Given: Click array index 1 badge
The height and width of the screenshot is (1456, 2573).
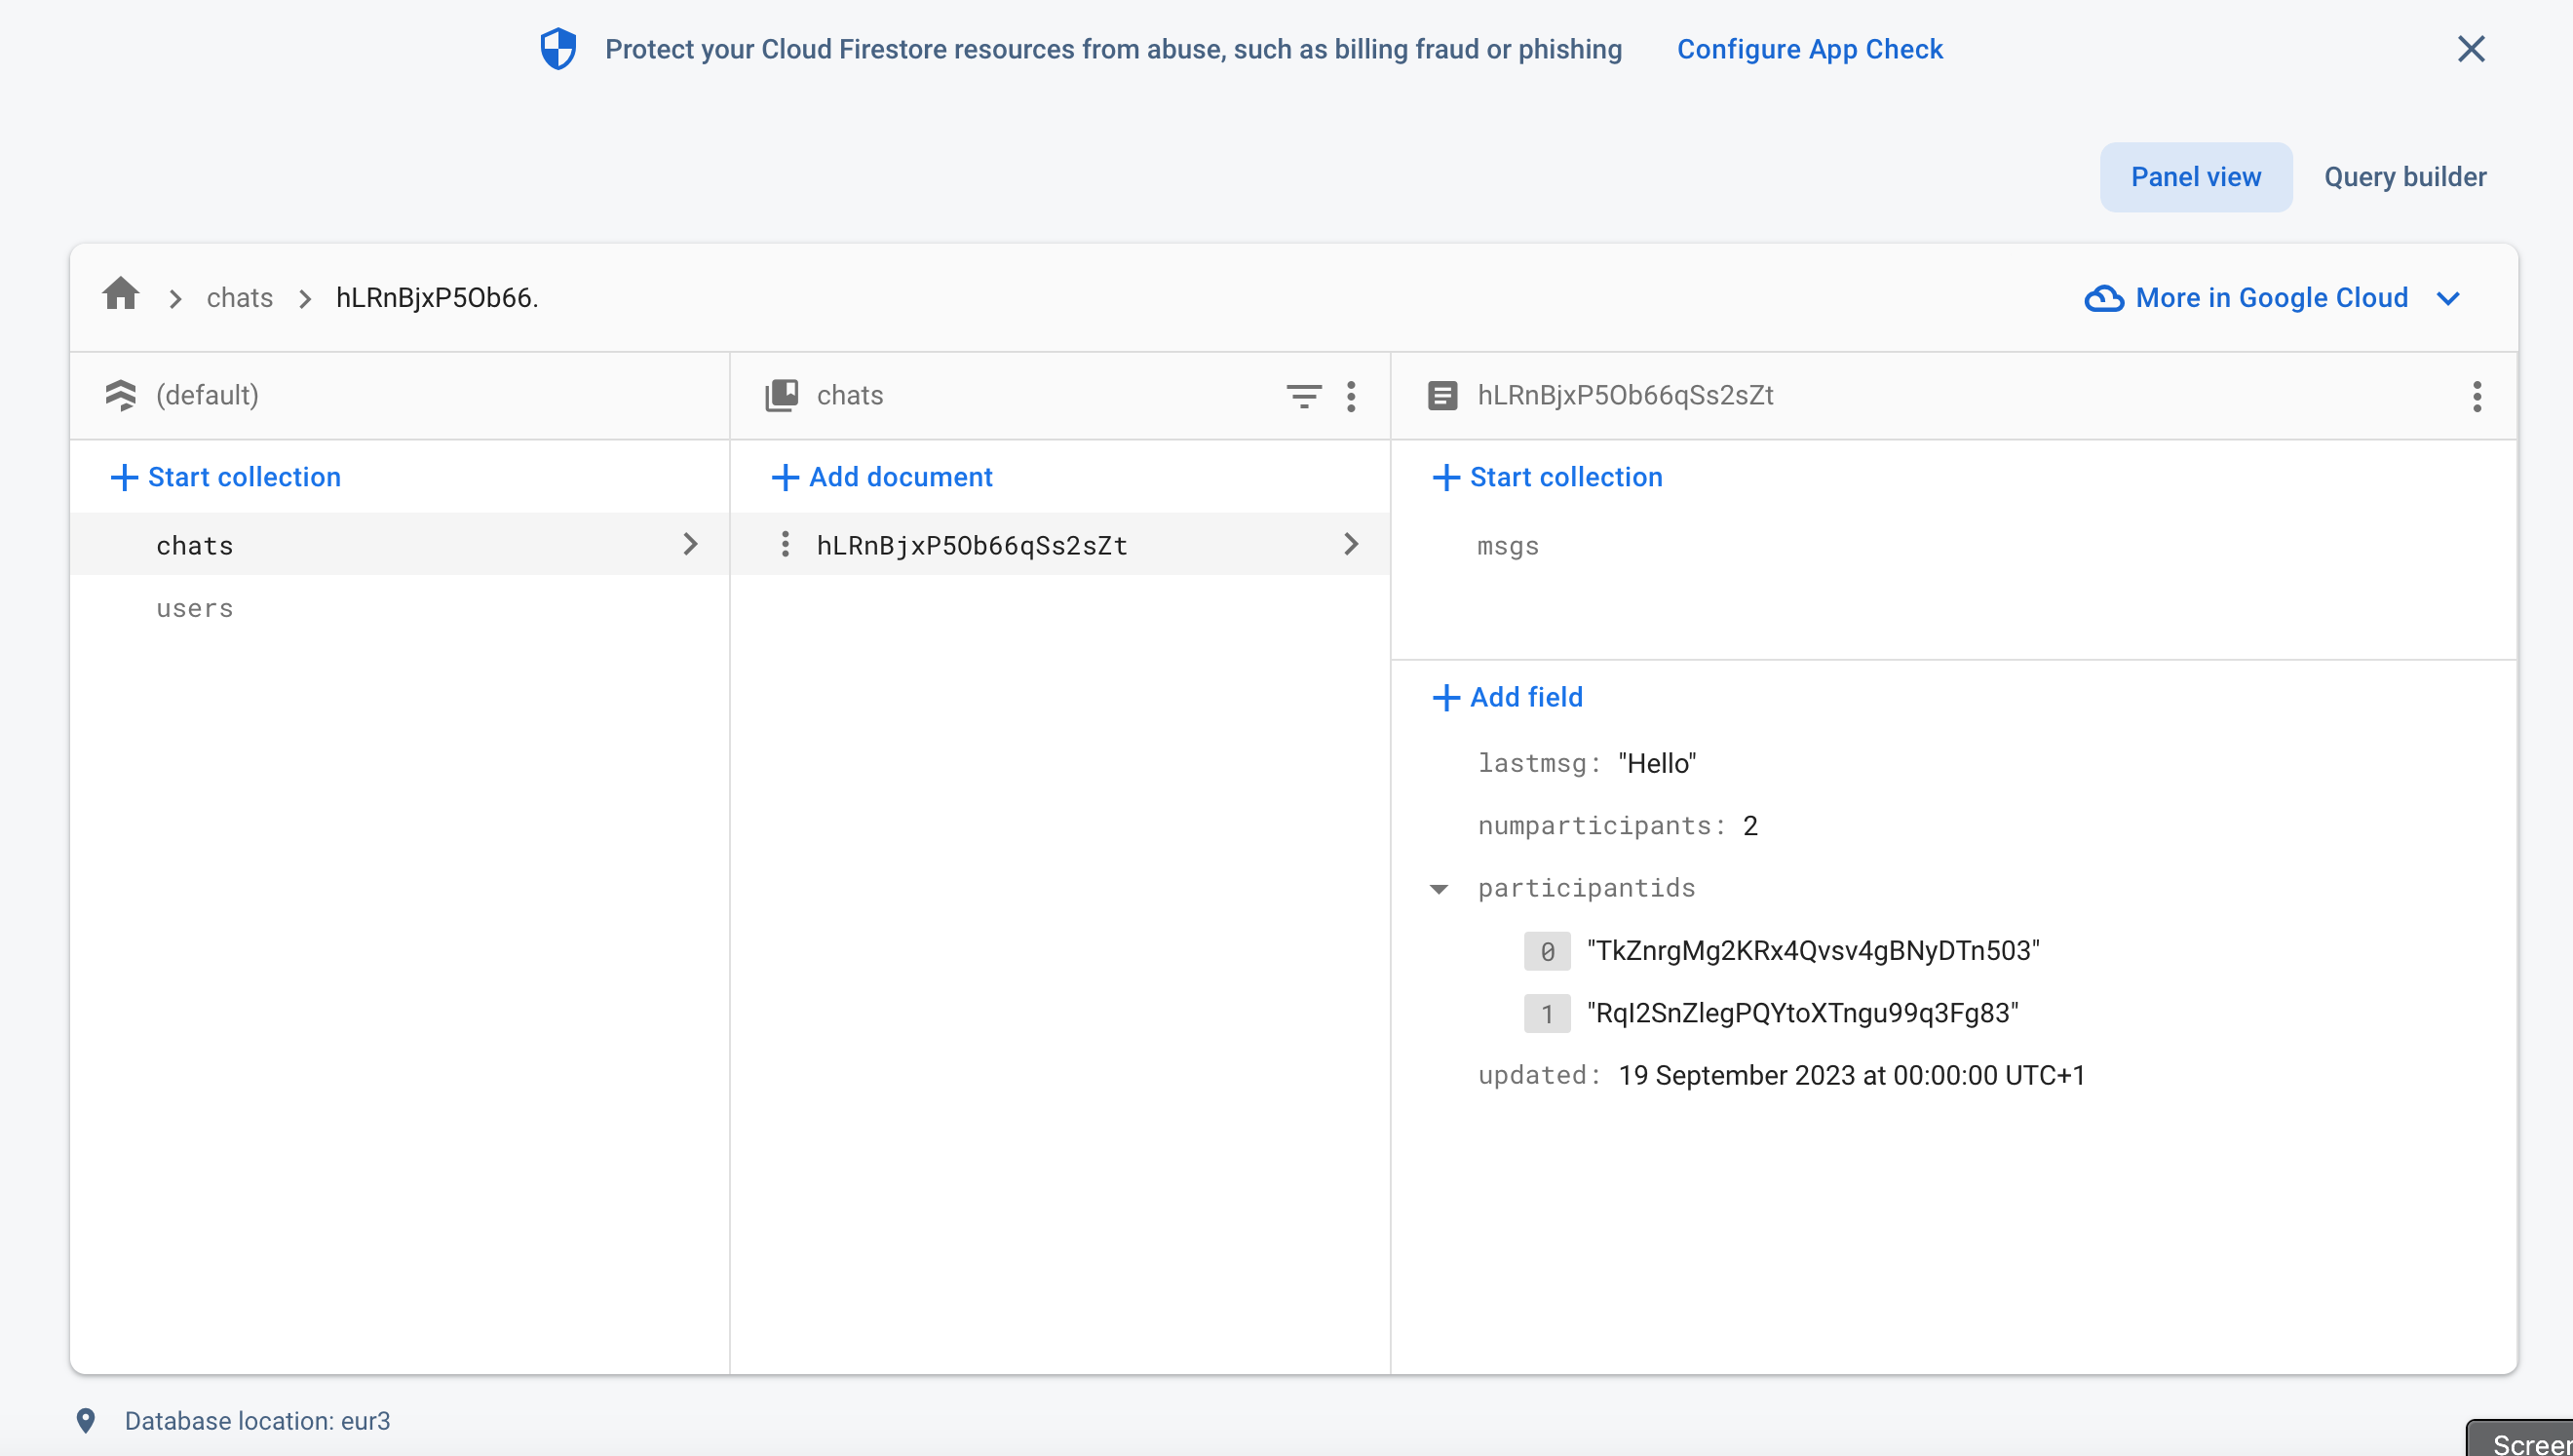Looking at the screenshot, I should point(1546,1013).
